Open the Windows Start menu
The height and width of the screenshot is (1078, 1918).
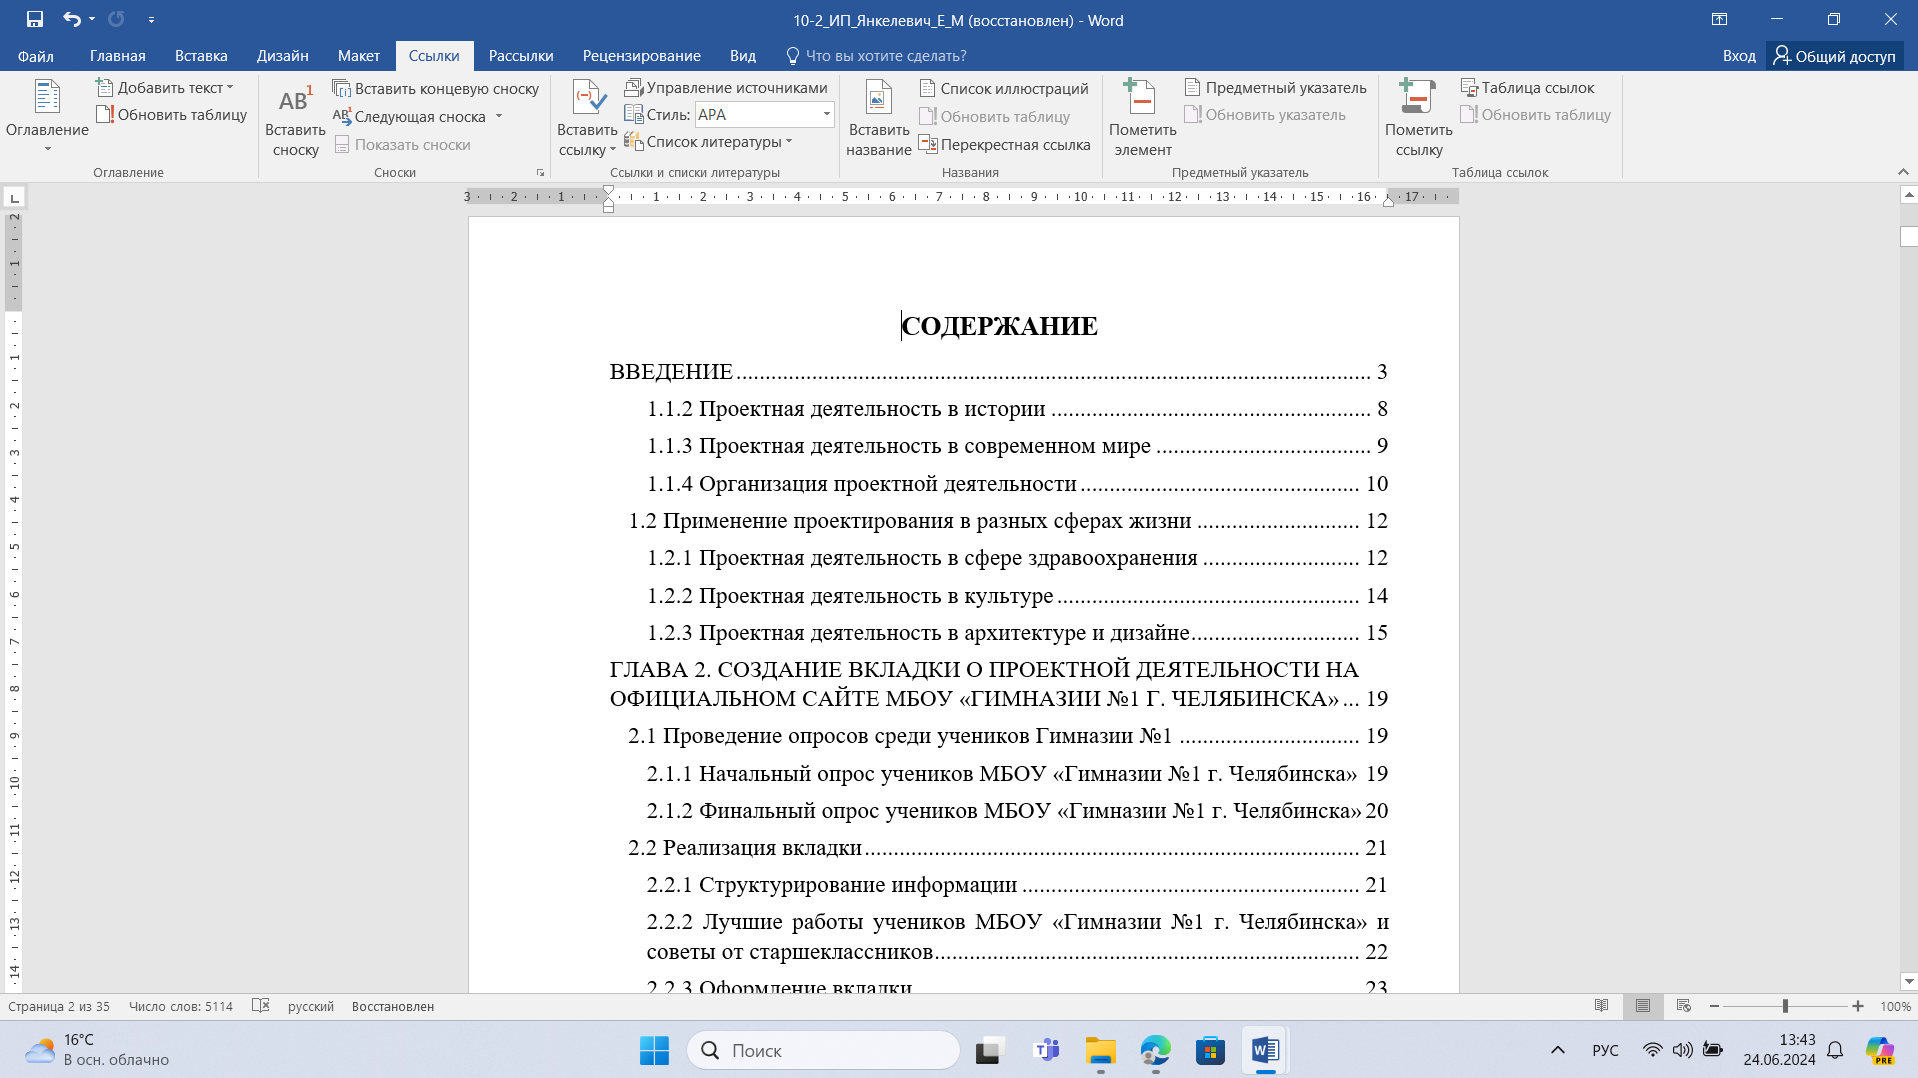click(654, 1051)
